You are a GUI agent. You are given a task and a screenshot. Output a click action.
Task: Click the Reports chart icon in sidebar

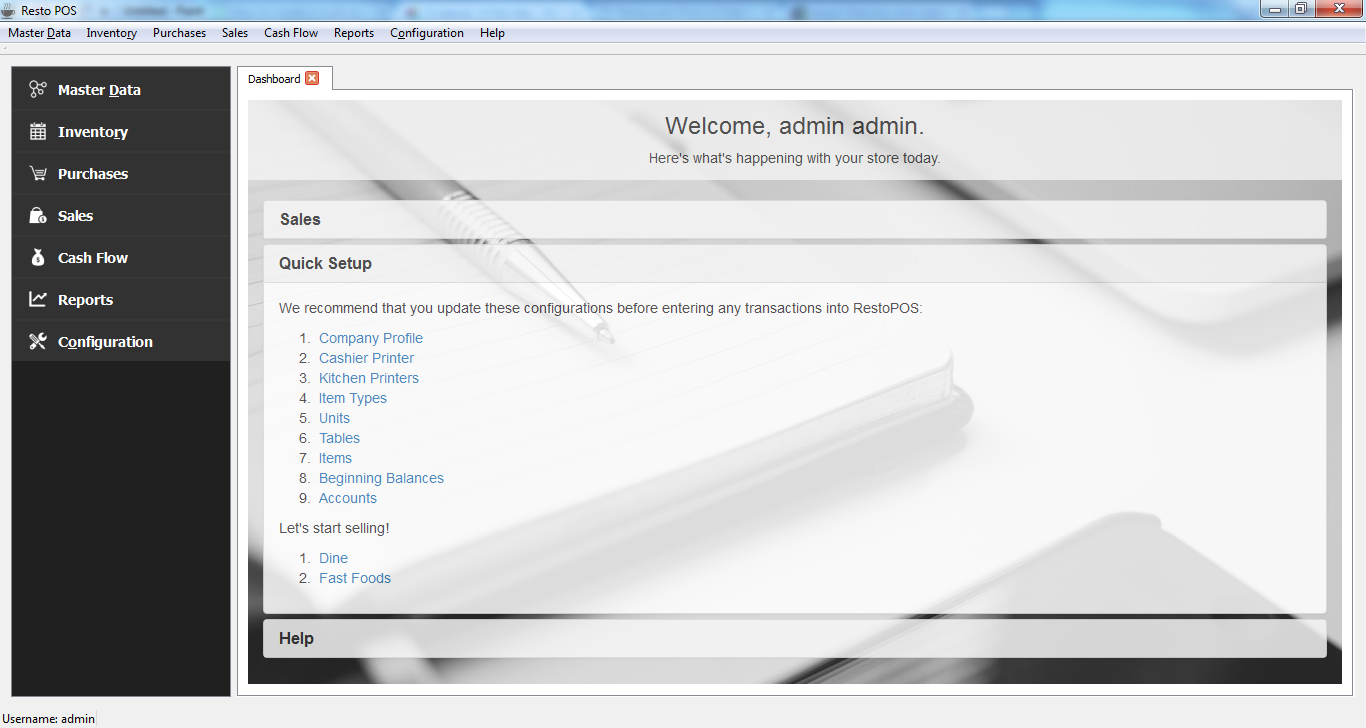38,299
